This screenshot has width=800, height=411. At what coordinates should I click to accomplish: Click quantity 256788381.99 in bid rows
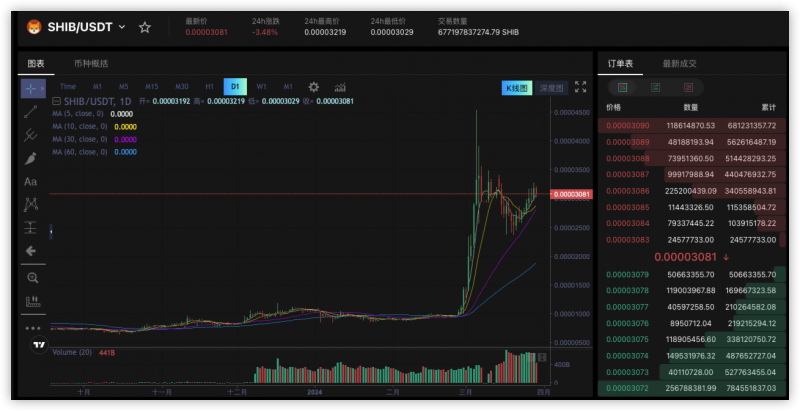tap(690, 388)
